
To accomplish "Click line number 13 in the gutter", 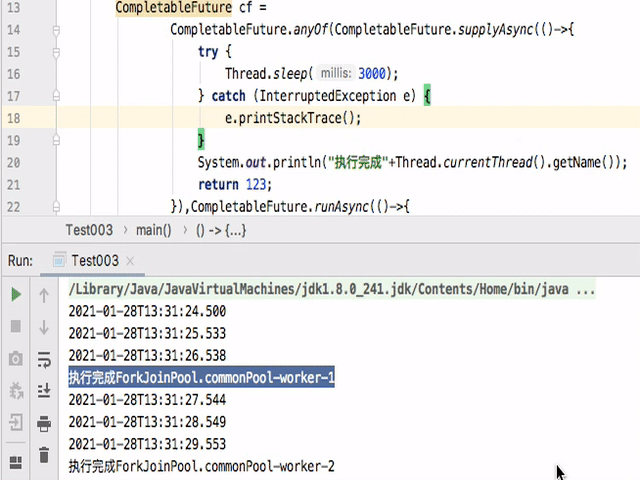I will click(x=13, y=7).
